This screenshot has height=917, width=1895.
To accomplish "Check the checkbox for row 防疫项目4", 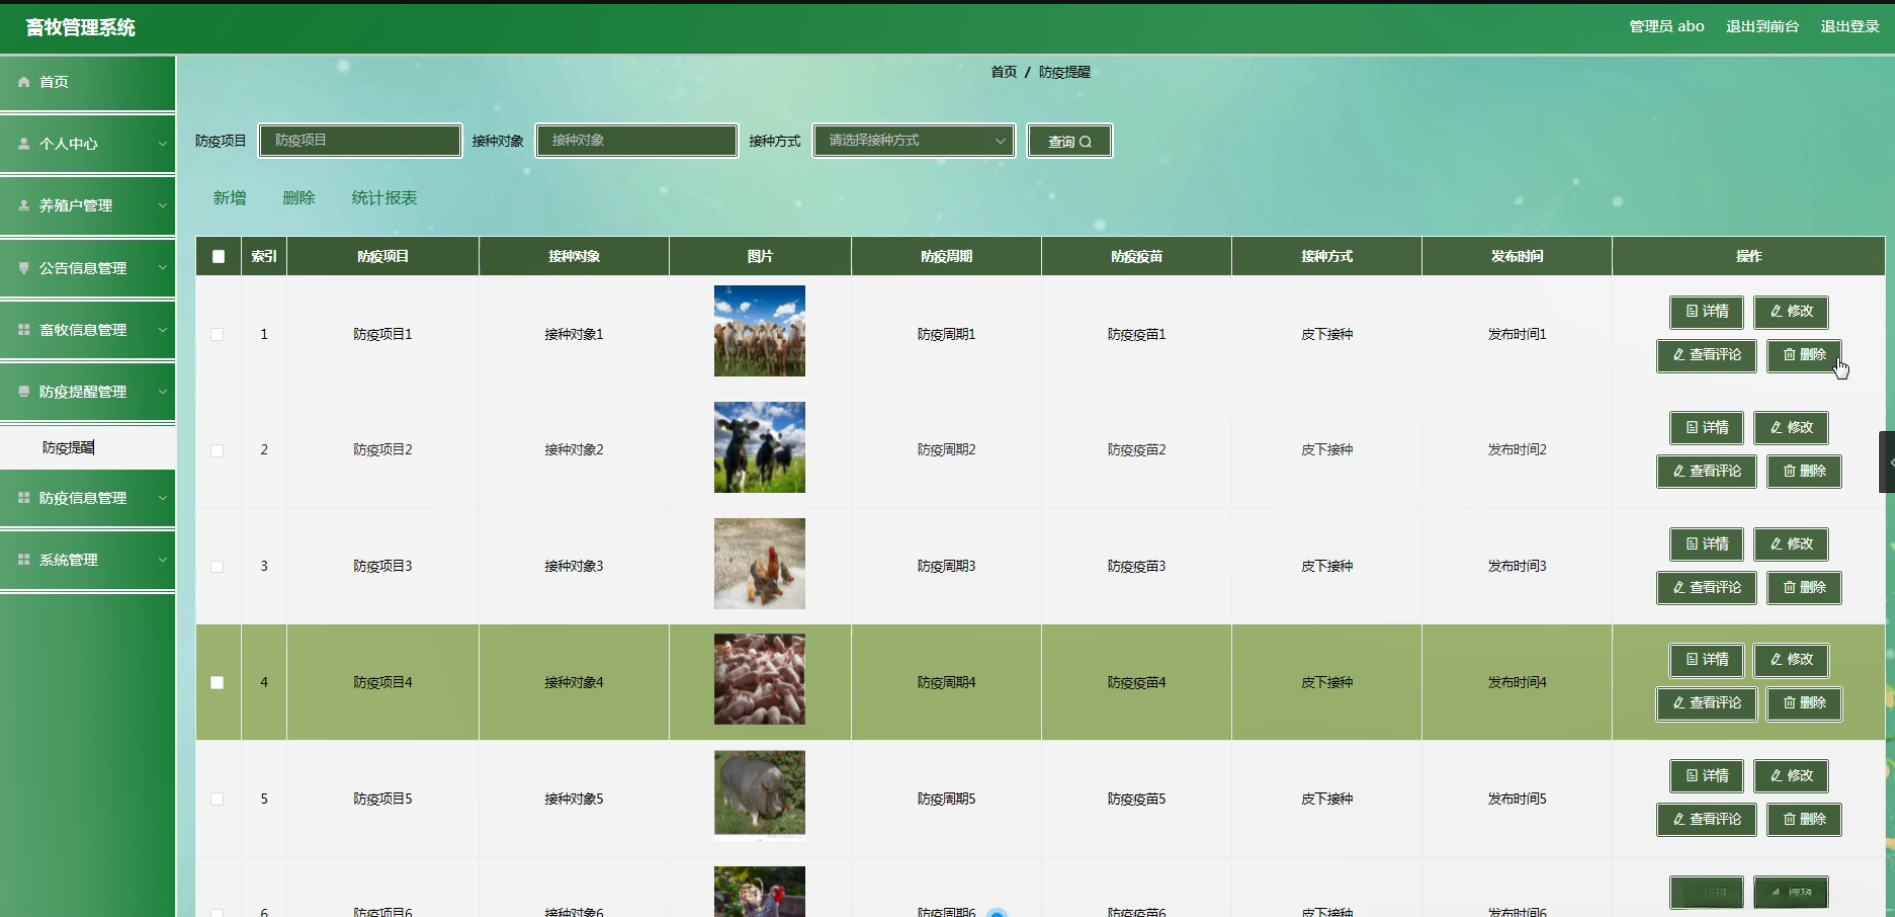I will pyautogui.click(x=217, y=682).
